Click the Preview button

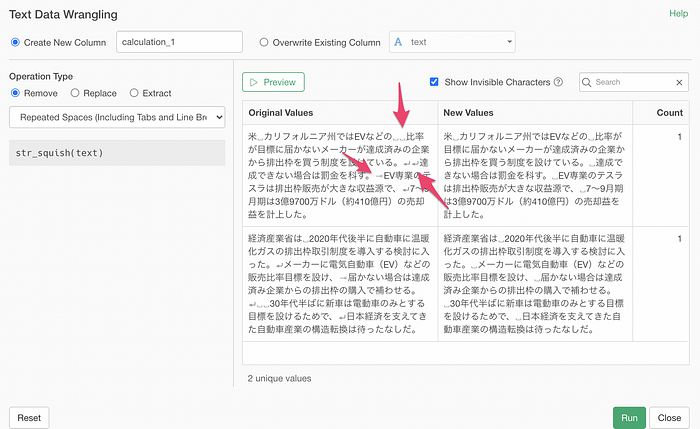(x=273, y=82)
